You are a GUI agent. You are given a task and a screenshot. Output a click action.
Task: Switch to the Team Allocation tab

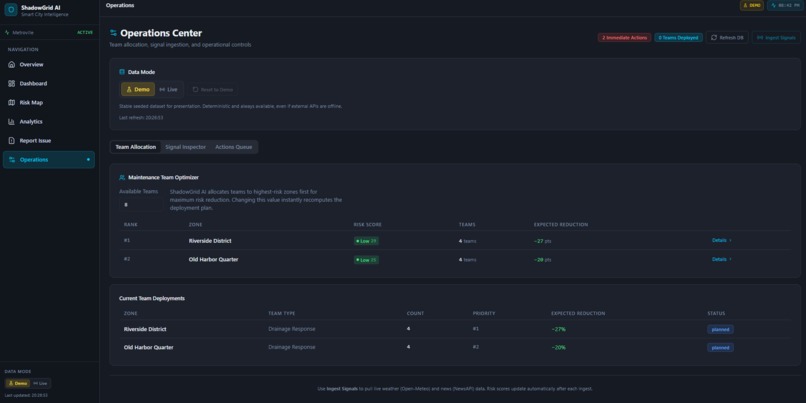[135, 147]
